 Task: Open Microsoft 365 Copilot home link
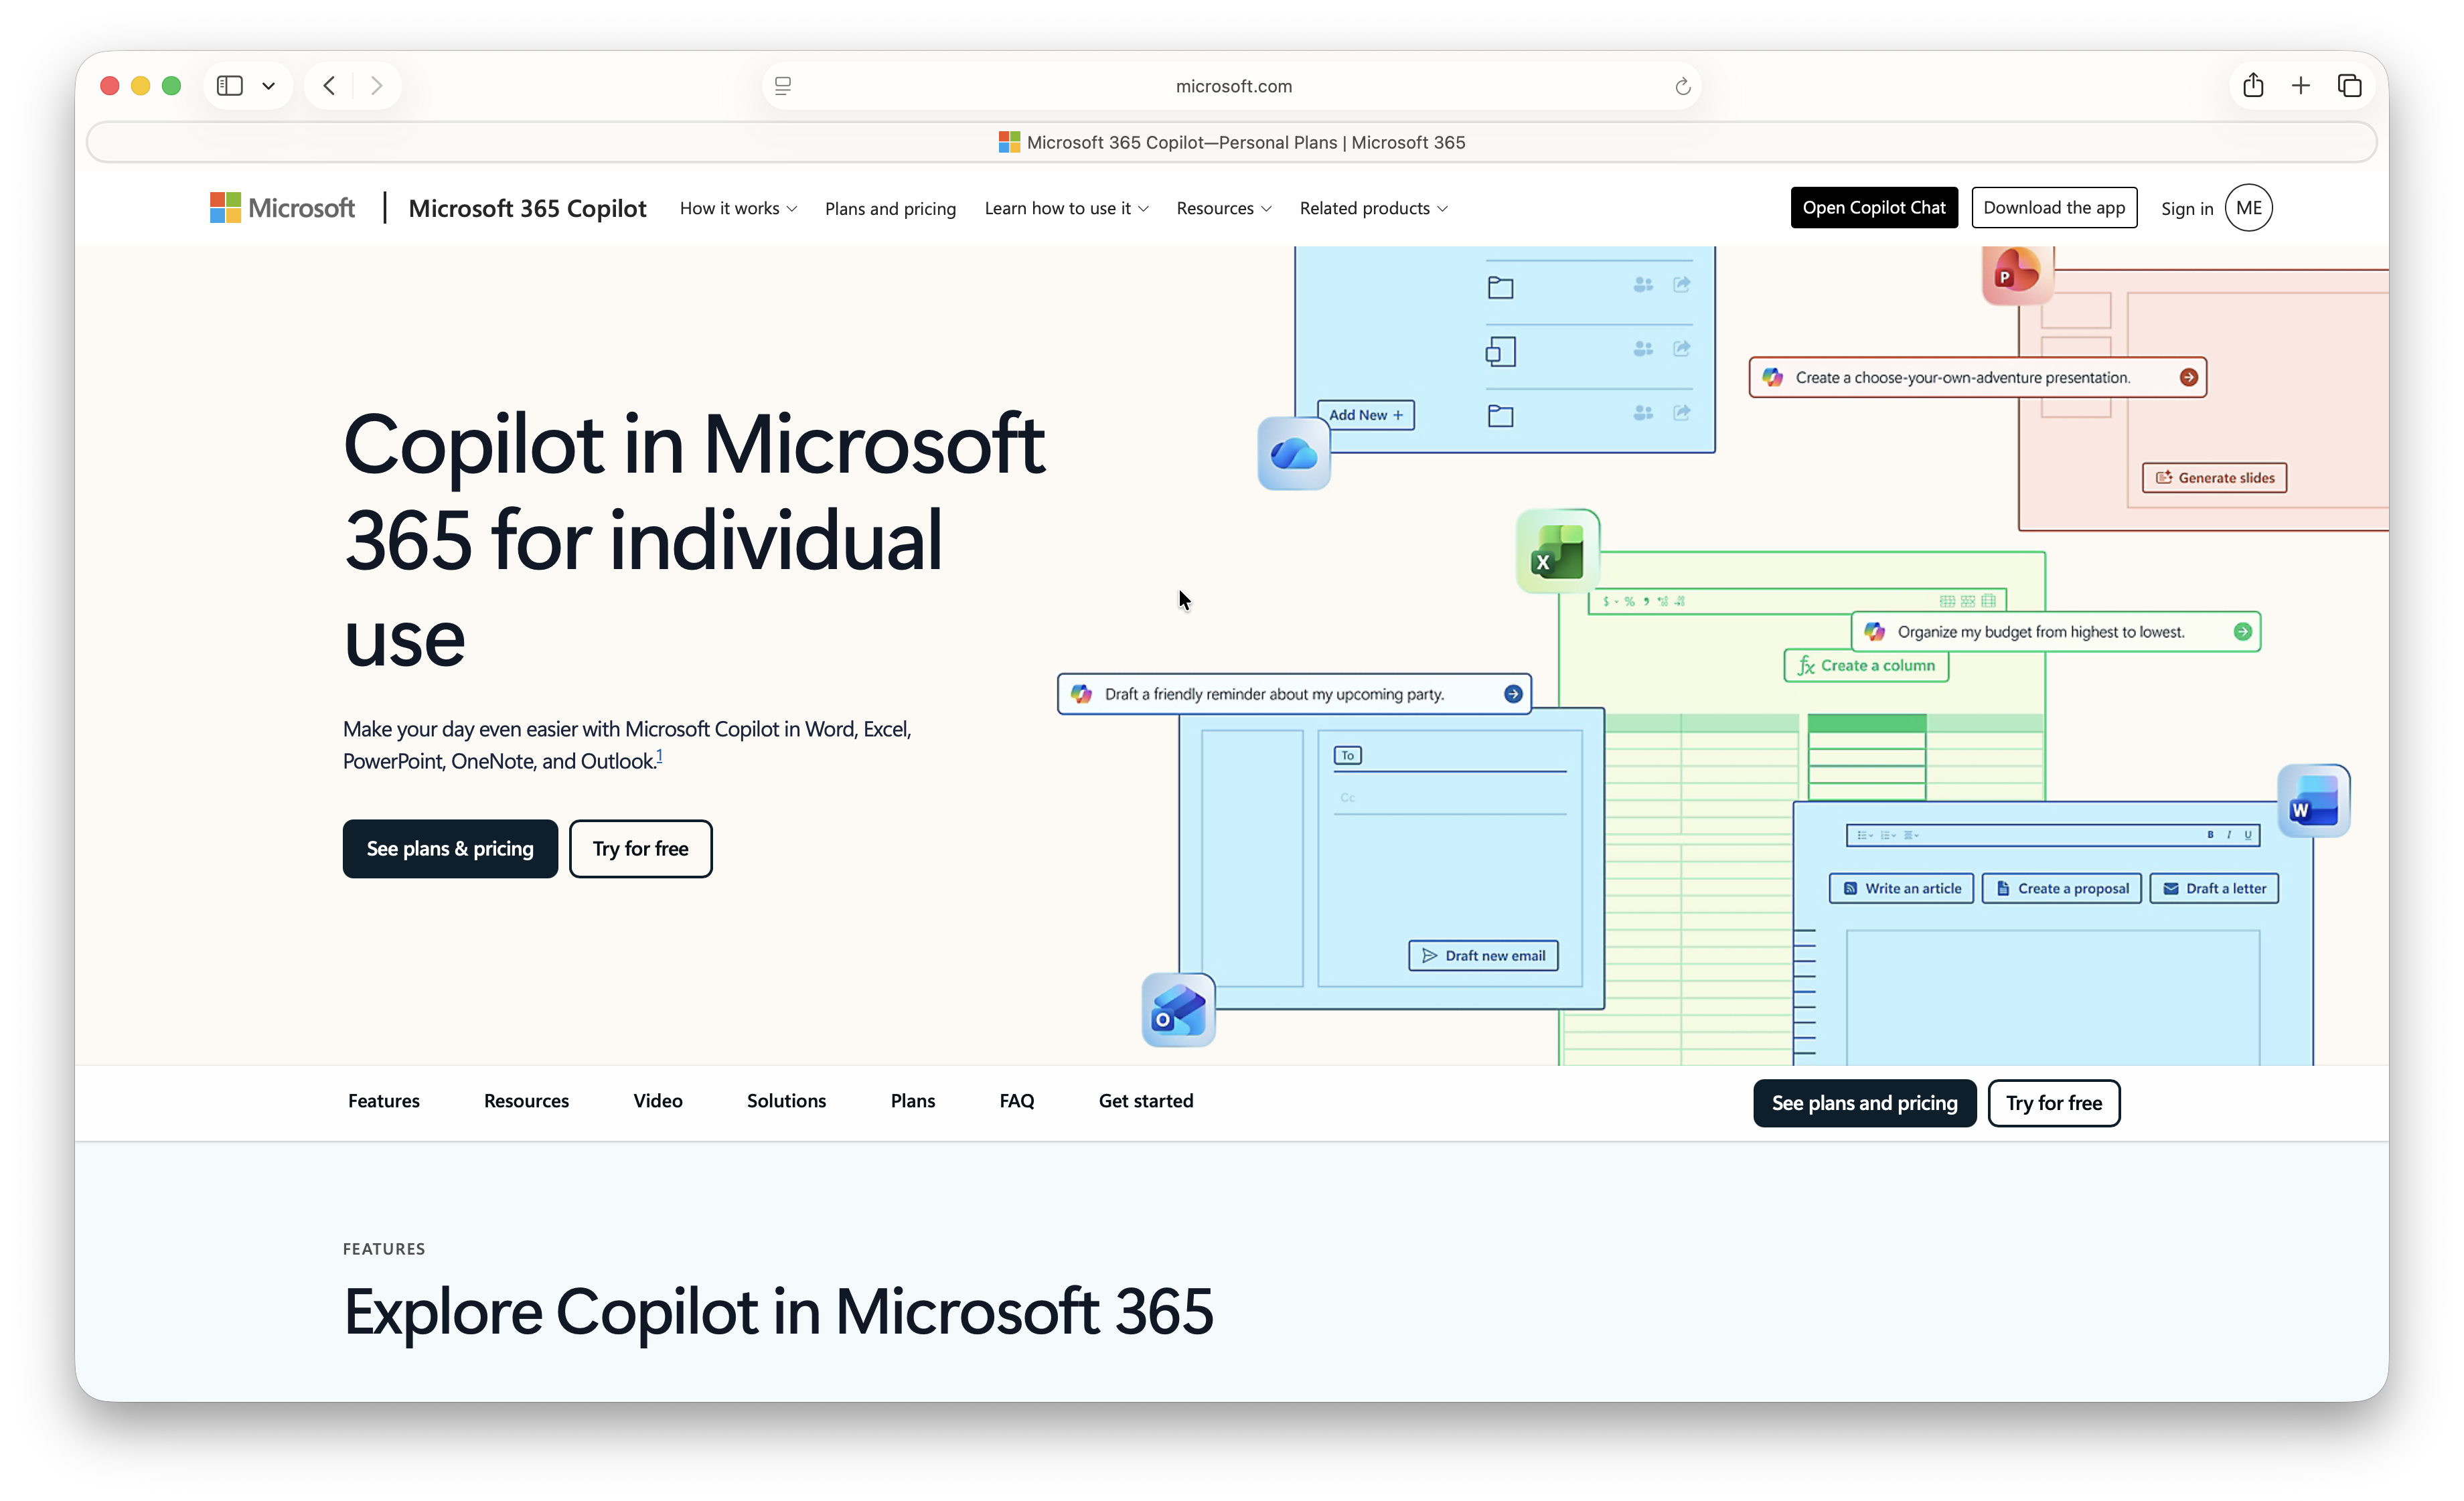pyautogui.click(x=527, y=208)
